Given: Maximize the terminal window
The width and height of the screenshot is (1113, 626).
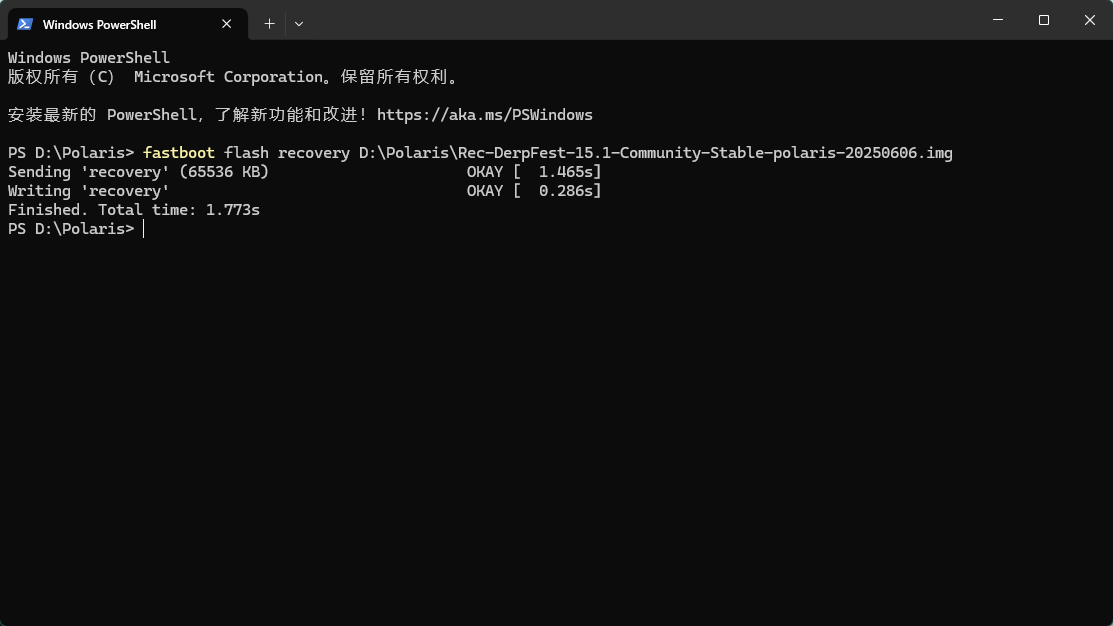Looking at the screenshot, I should [1043, 20].
